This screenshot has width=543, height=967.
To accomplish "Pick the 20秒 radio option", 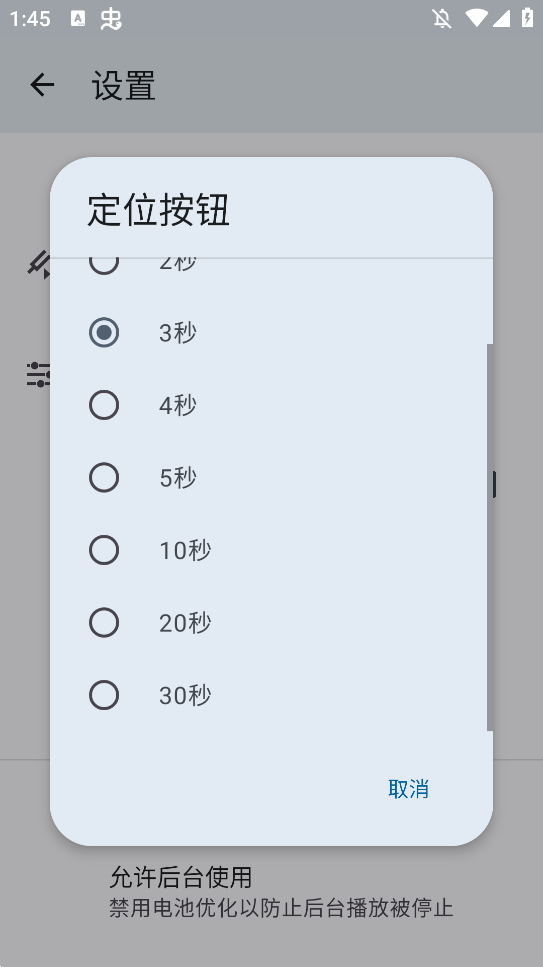I will pos(104,623).
